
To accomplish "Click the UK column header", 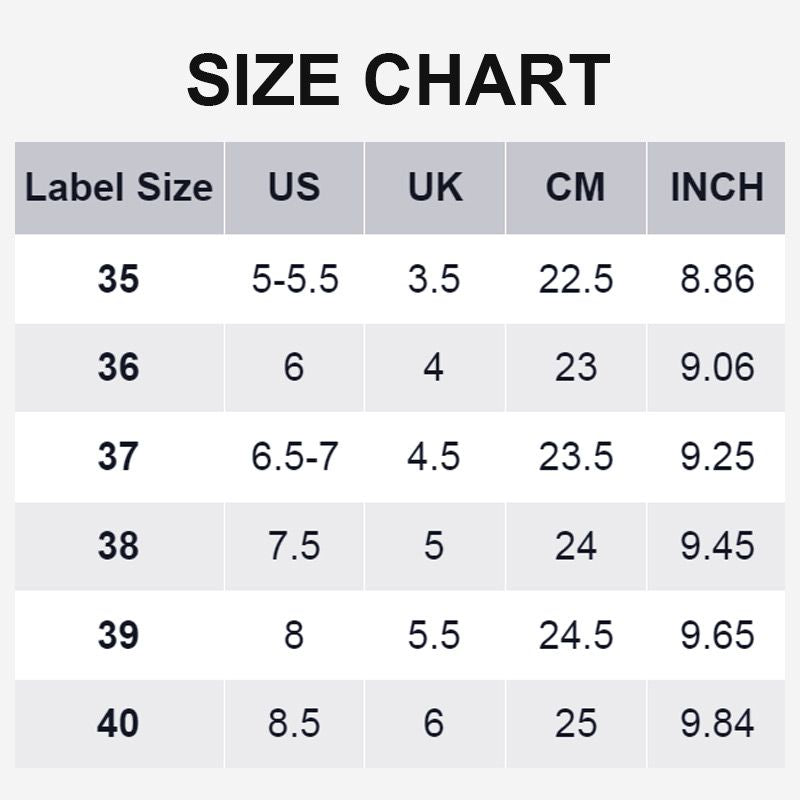I will (435, 188).
